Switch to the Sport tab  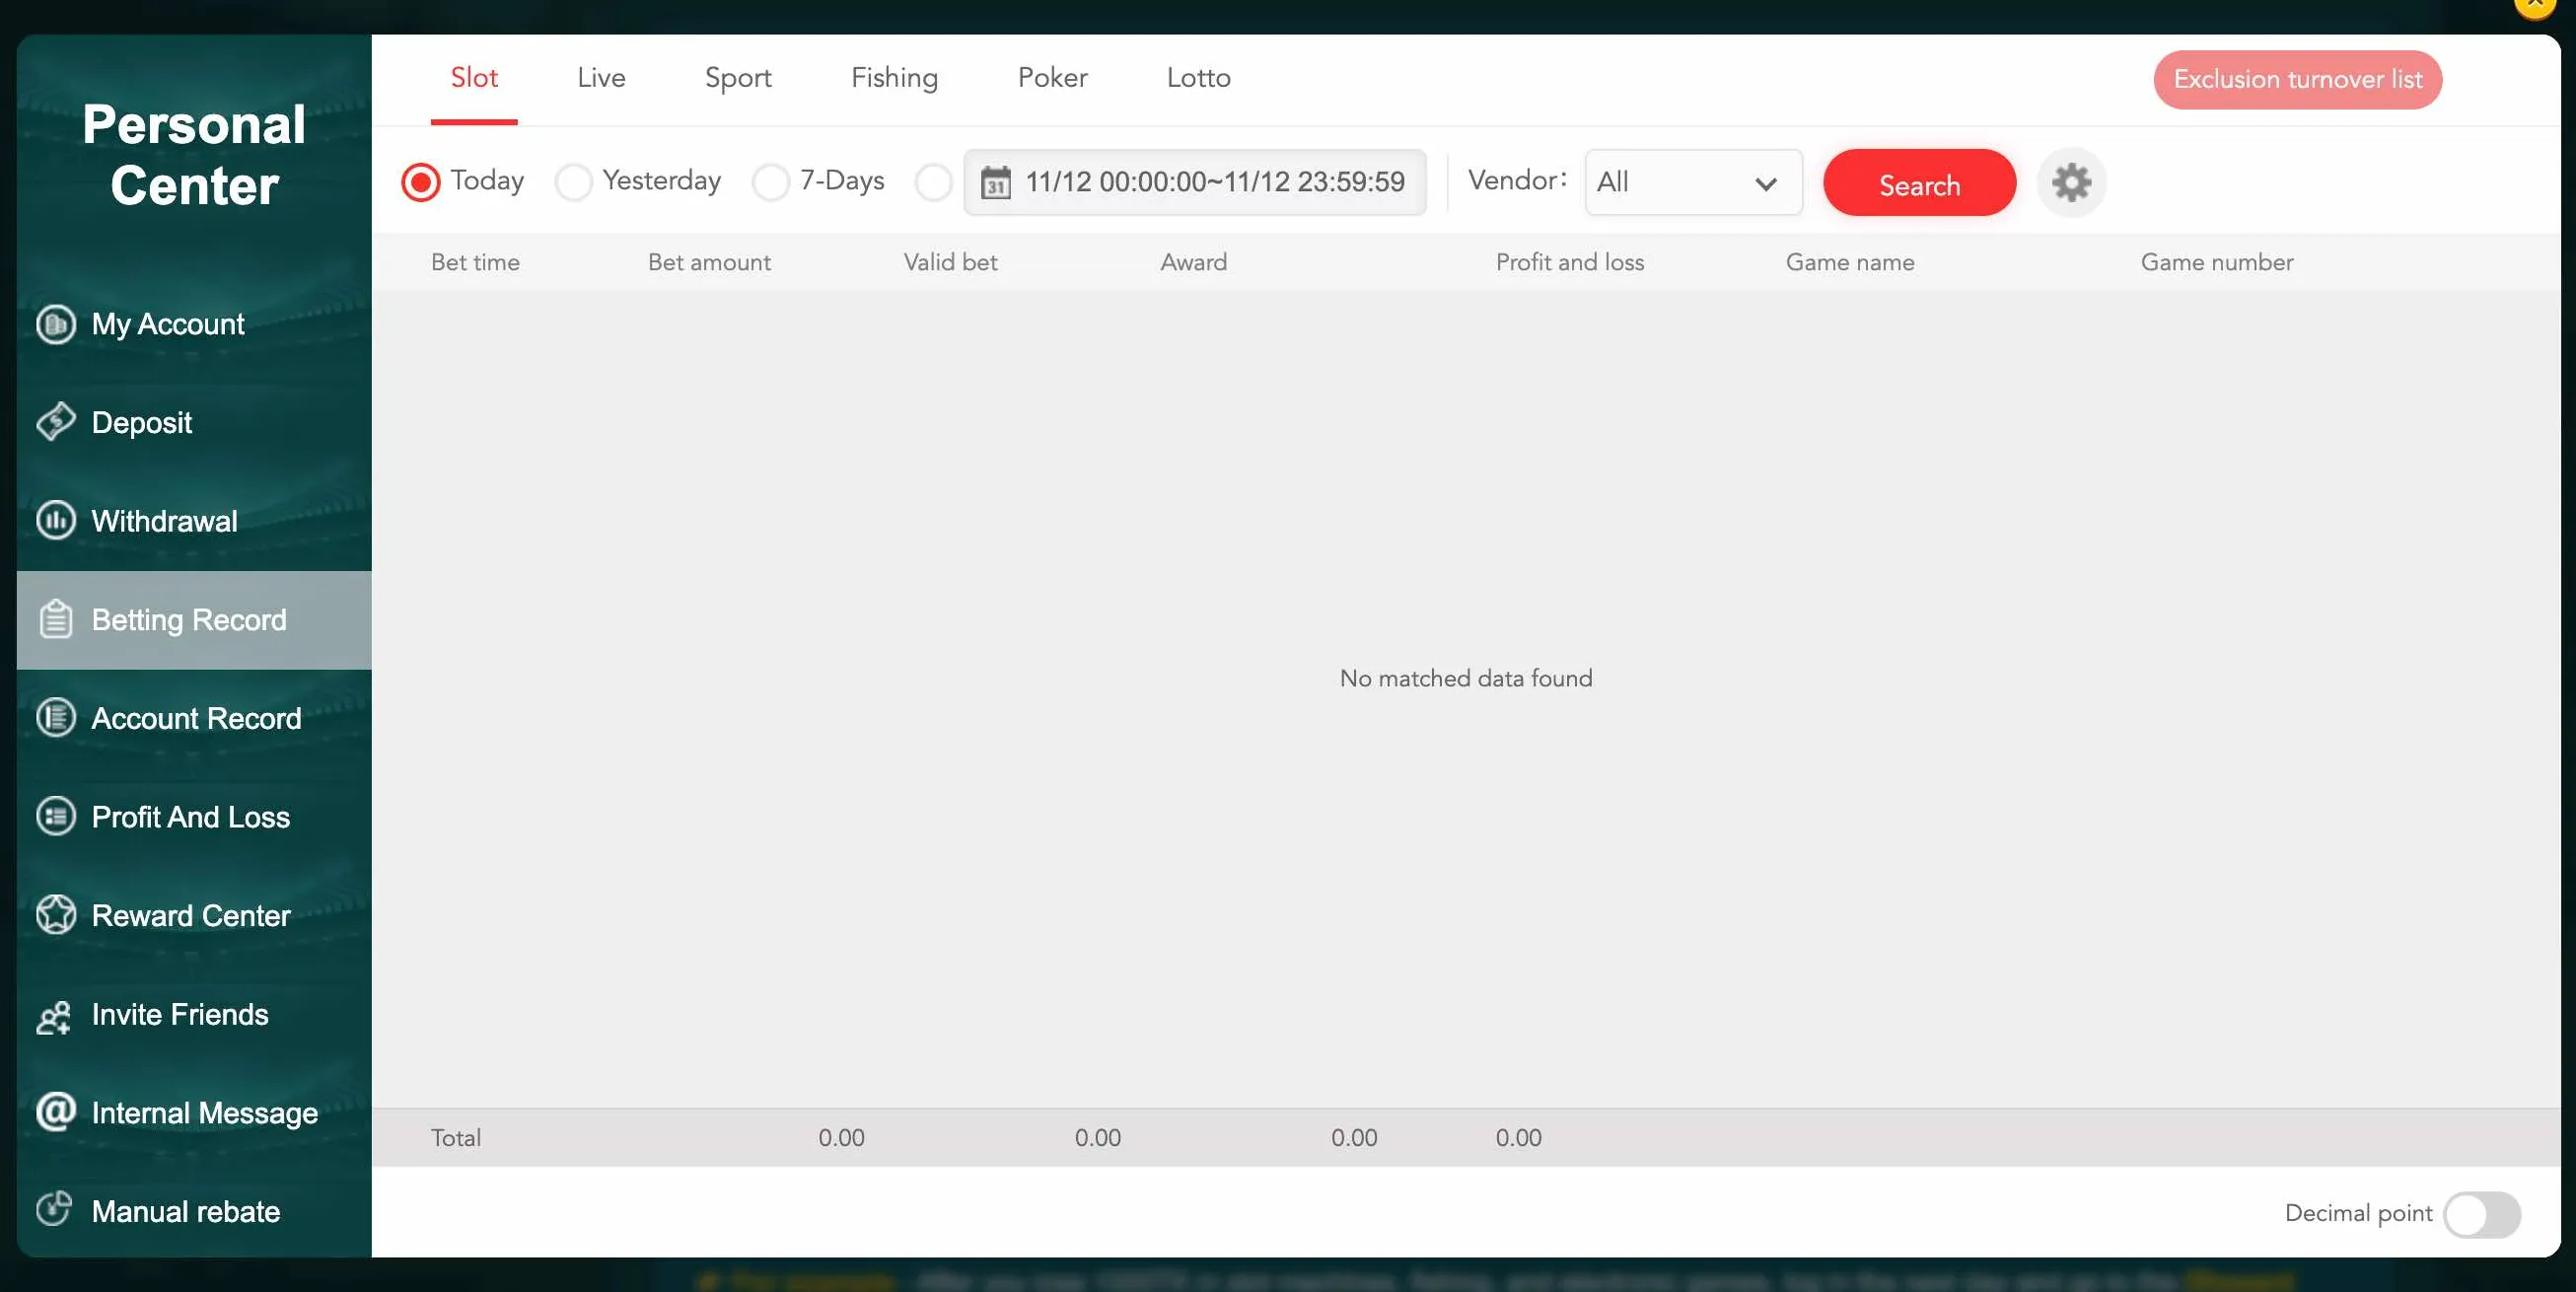coord(738,78)
